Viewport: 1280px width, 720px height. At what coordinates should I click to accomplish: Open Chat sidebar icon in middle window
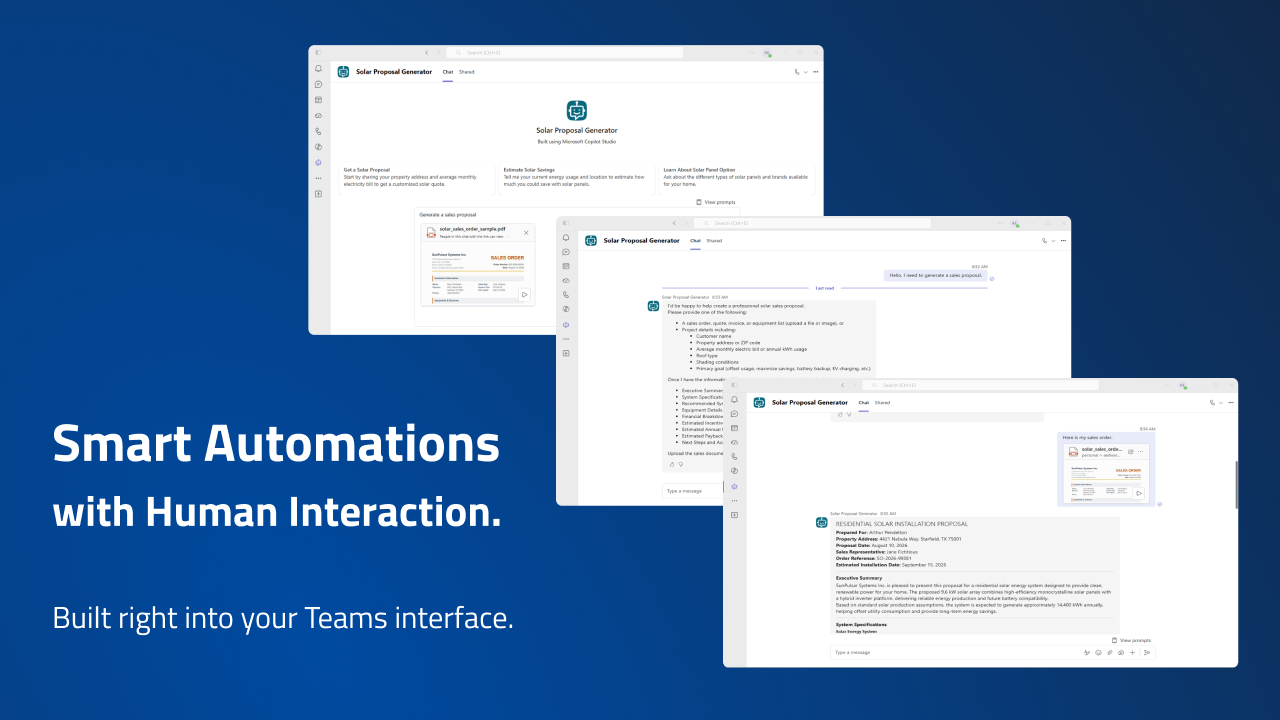click(x=565, y=252)
